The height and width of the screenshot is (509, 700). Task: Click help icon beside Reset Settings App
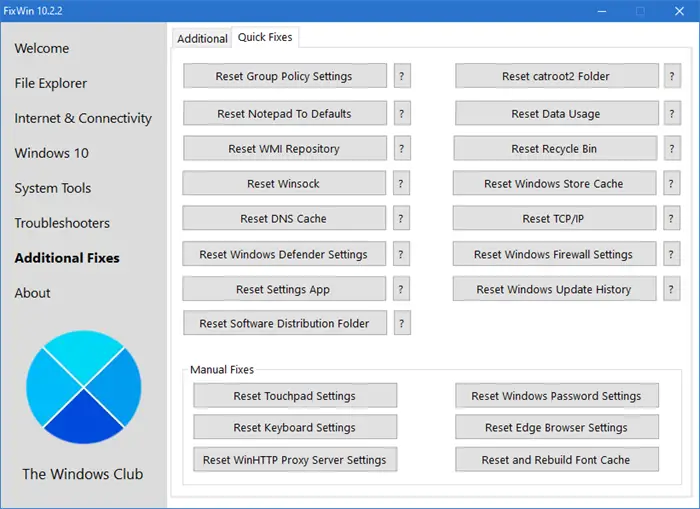pos(401,289)
